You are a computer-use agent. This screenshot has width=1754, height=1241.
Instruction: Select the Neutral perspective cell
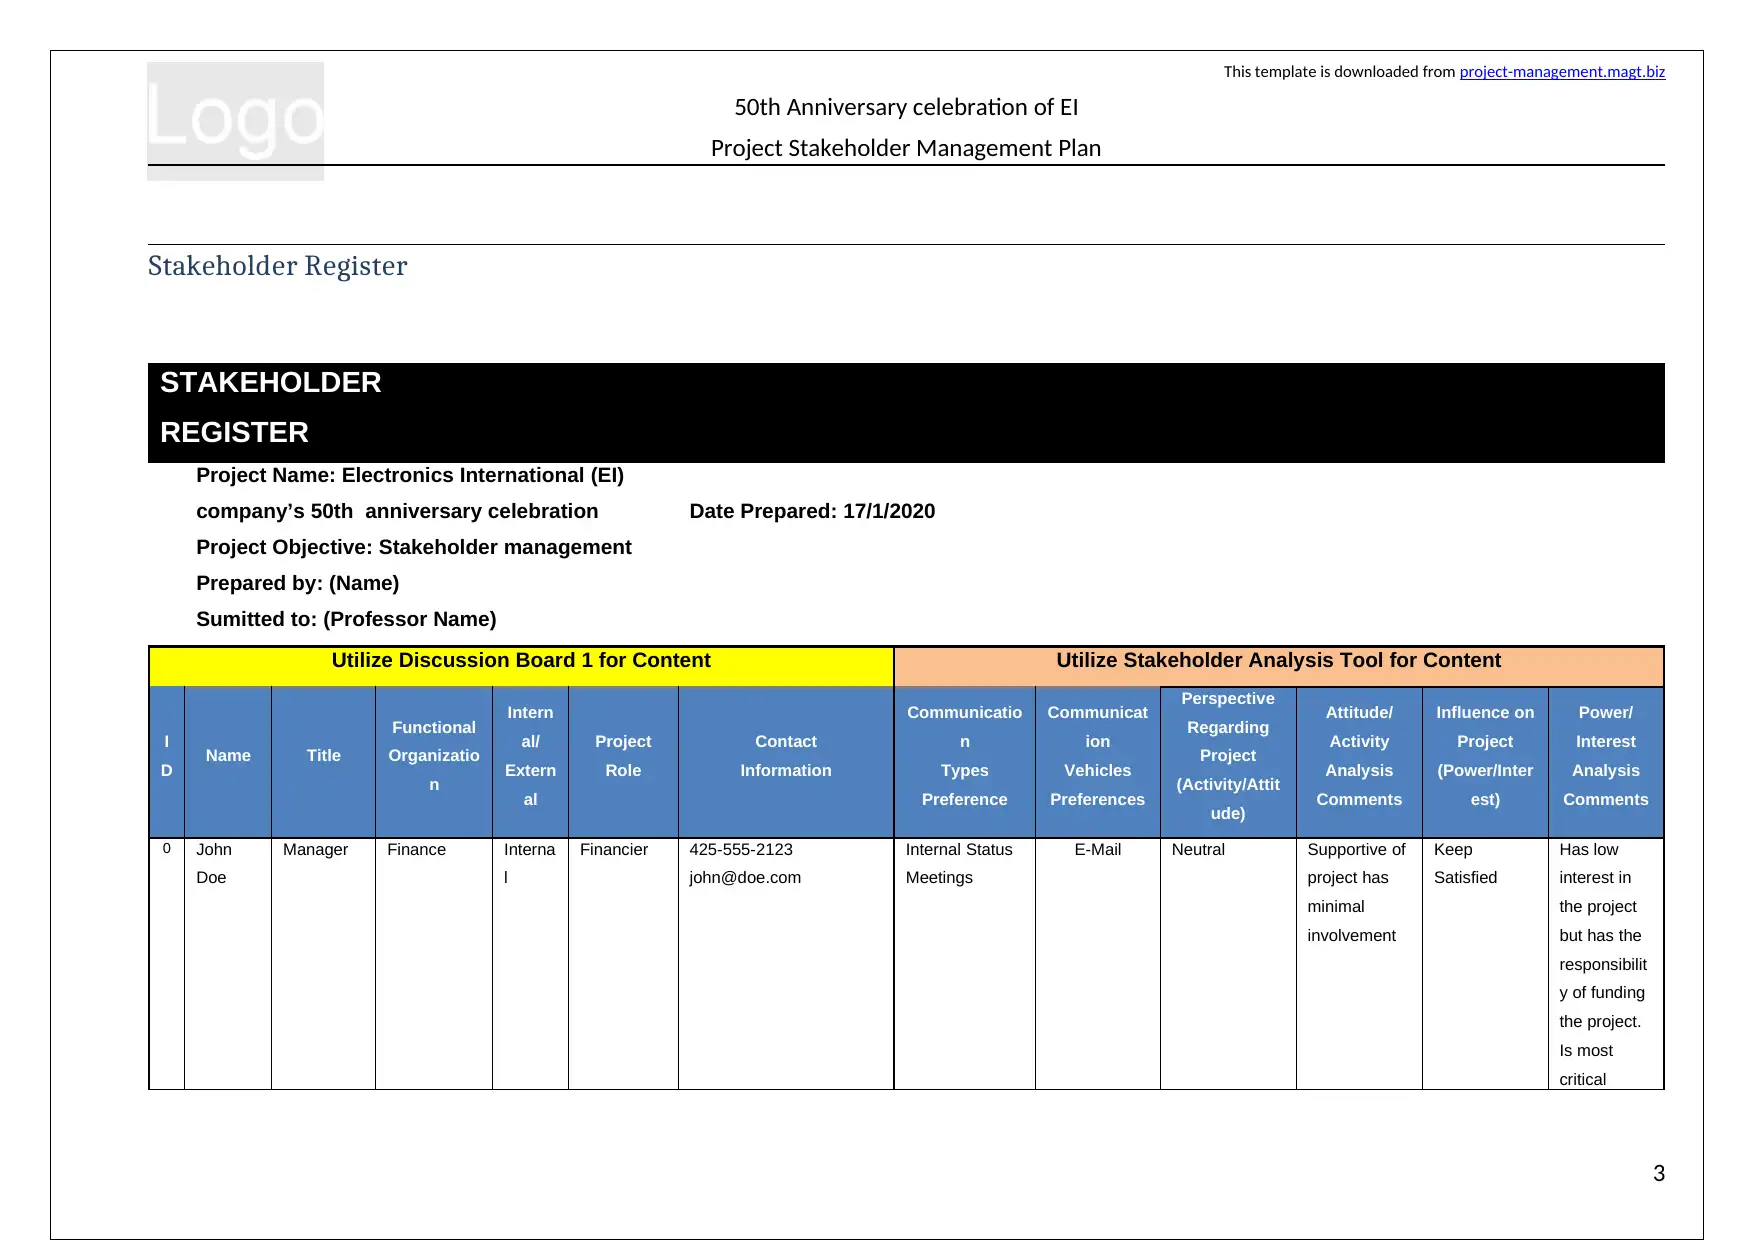pos(1228,963)
